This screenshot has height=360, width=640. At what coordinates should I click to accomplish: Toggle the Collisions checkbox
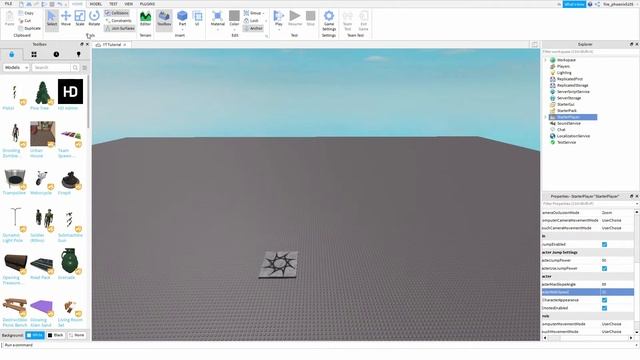117,13
